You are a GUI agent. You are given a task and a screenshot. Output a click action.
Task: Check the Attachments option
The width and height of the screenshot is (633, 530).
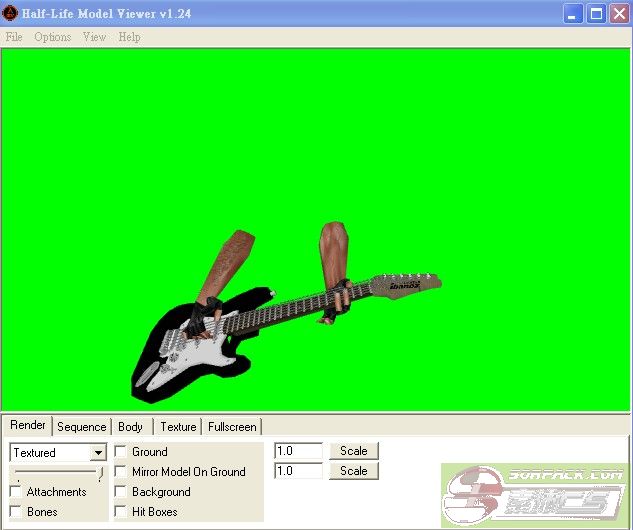pos(16,492)
